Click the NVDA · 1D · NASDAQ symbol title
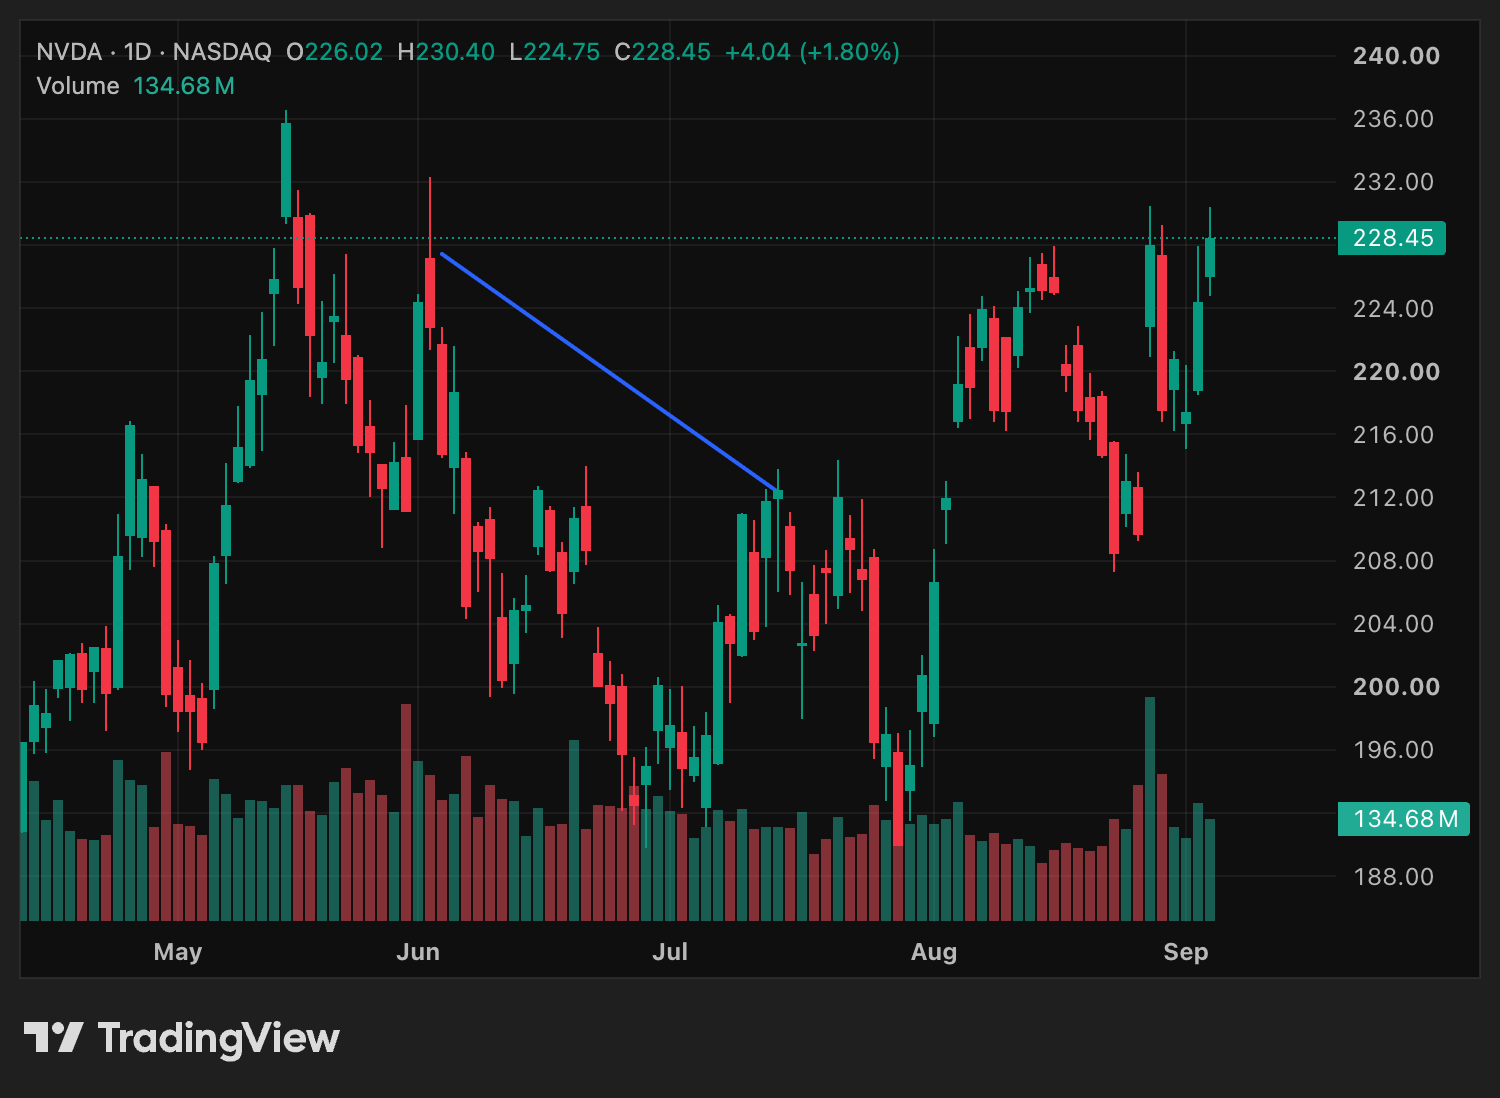This screenshot has height=1098, width=1500. (x=154, y=52)
